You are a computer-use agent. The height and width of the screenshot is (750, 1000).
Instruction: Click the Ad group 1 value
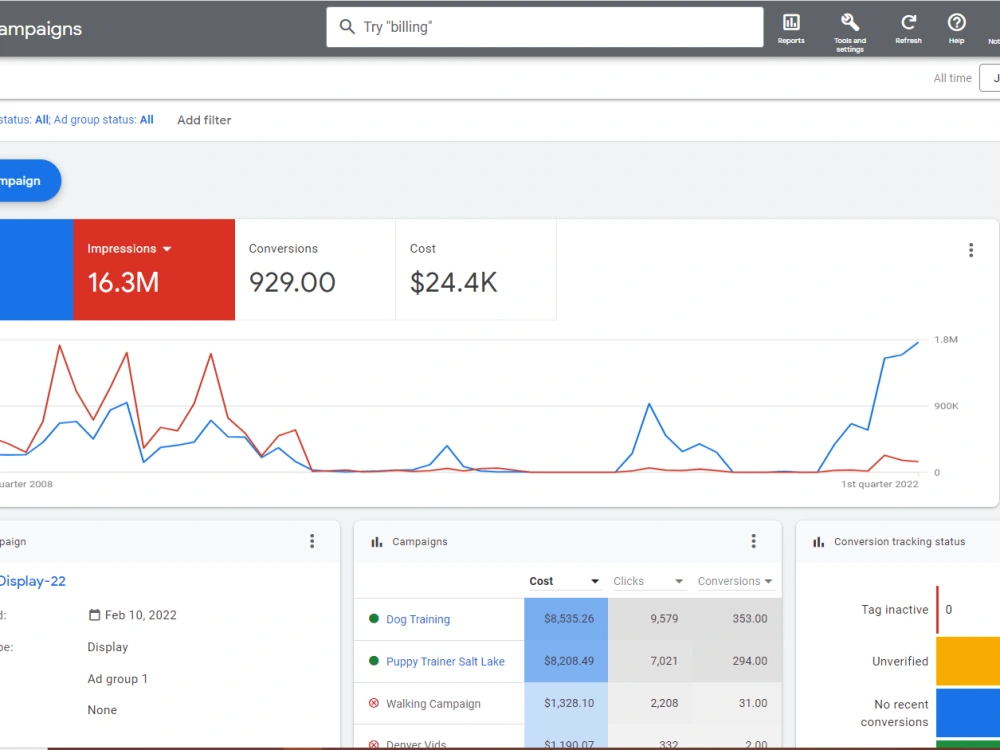pos(117,679)
